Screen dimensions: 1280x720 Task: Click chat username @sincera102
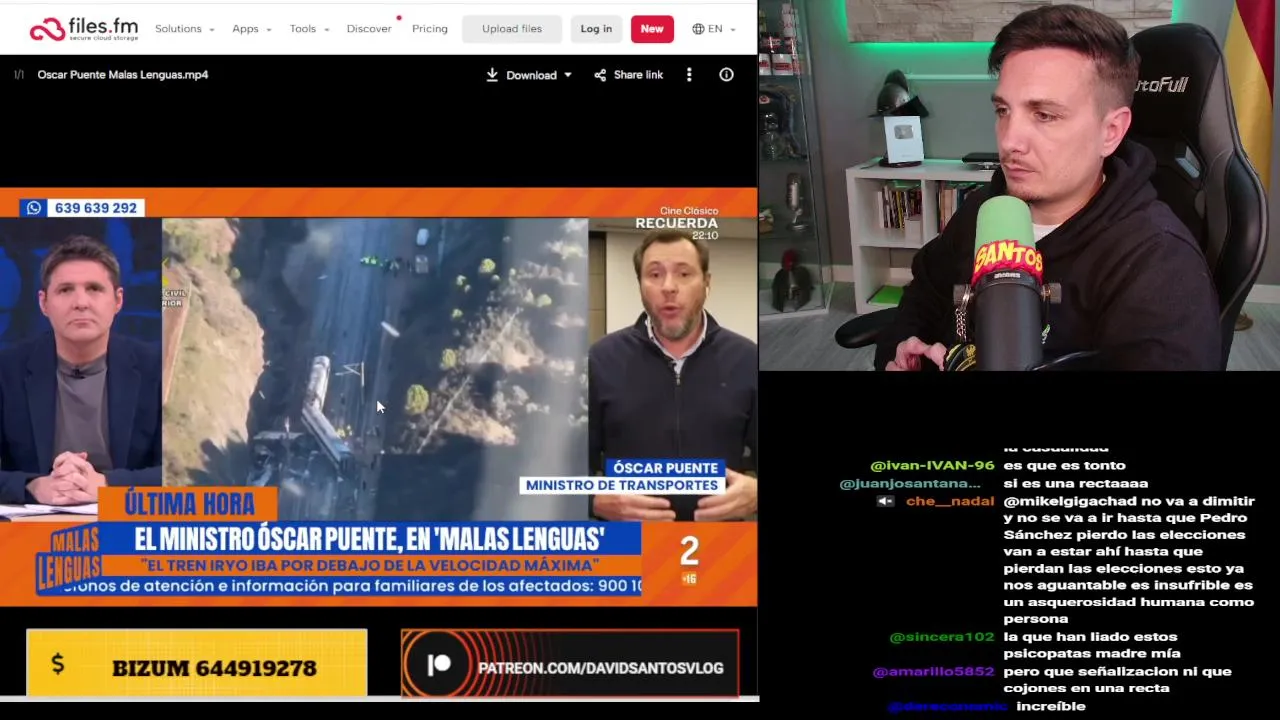(x=942, y=637)
